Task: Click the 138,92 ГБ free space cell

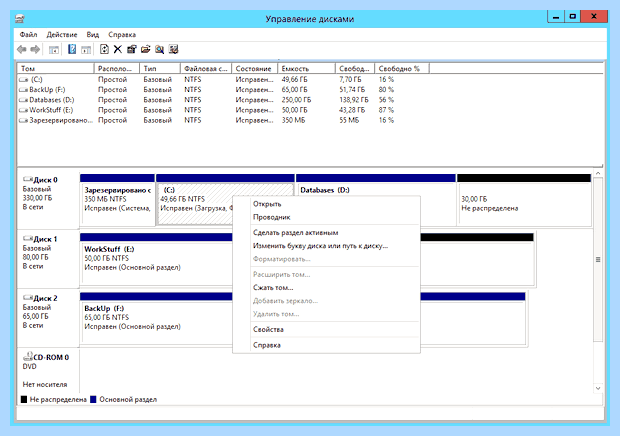Action: (354, 100)
